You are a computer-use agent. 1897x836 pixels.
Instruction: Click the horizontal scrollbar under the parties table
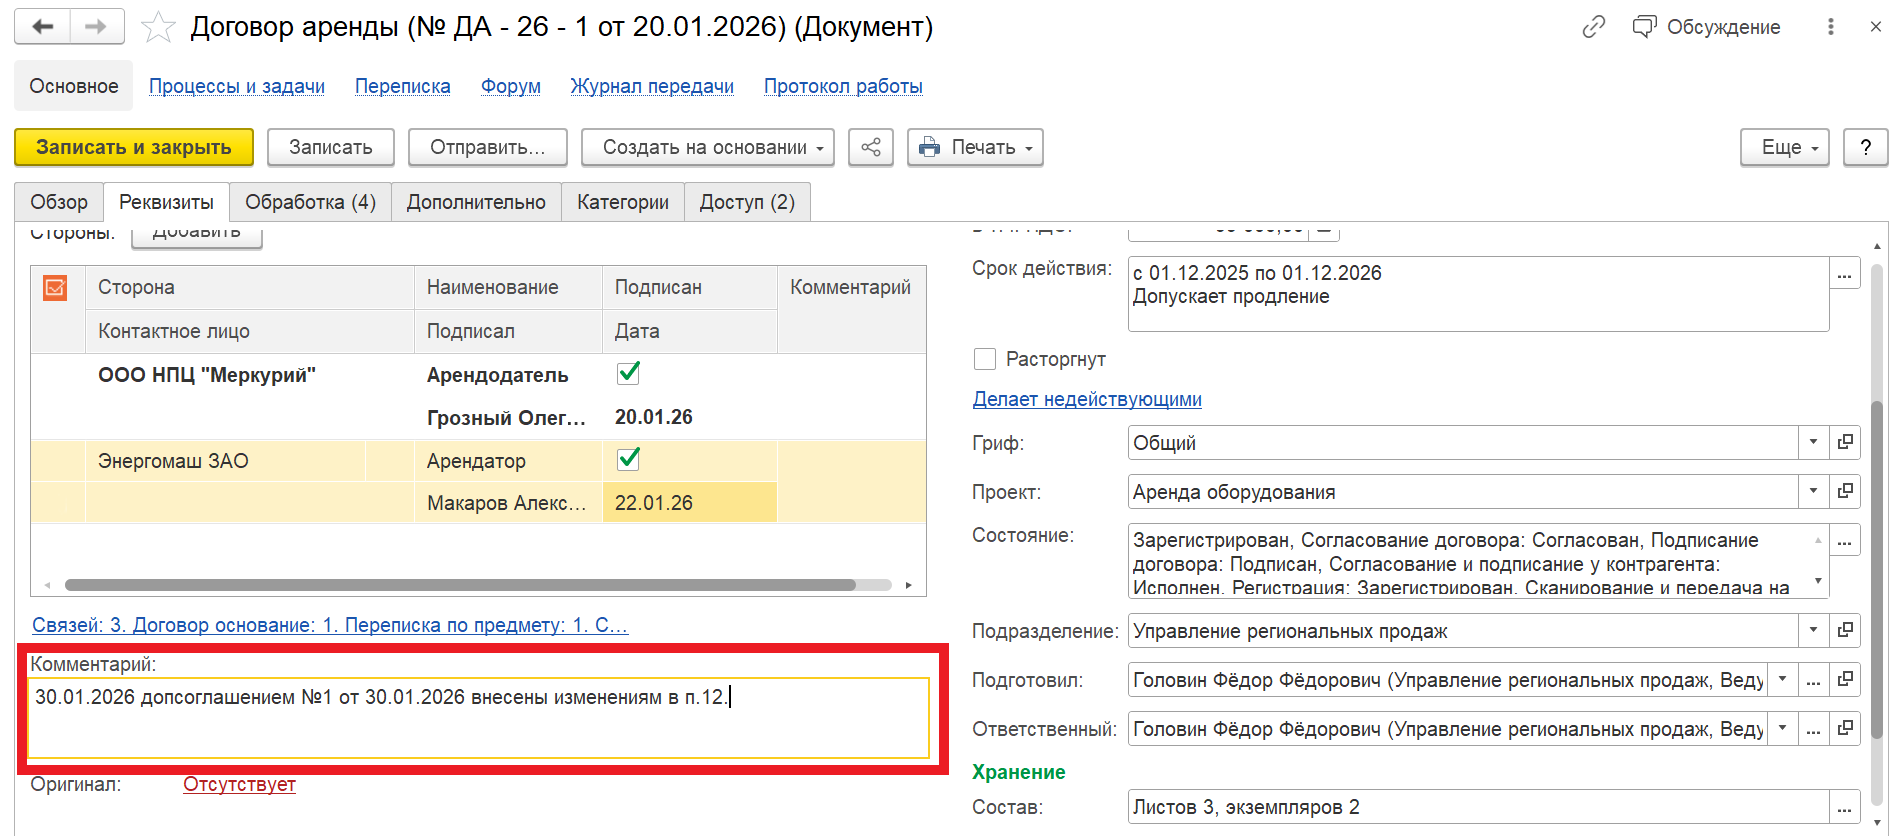460,585
